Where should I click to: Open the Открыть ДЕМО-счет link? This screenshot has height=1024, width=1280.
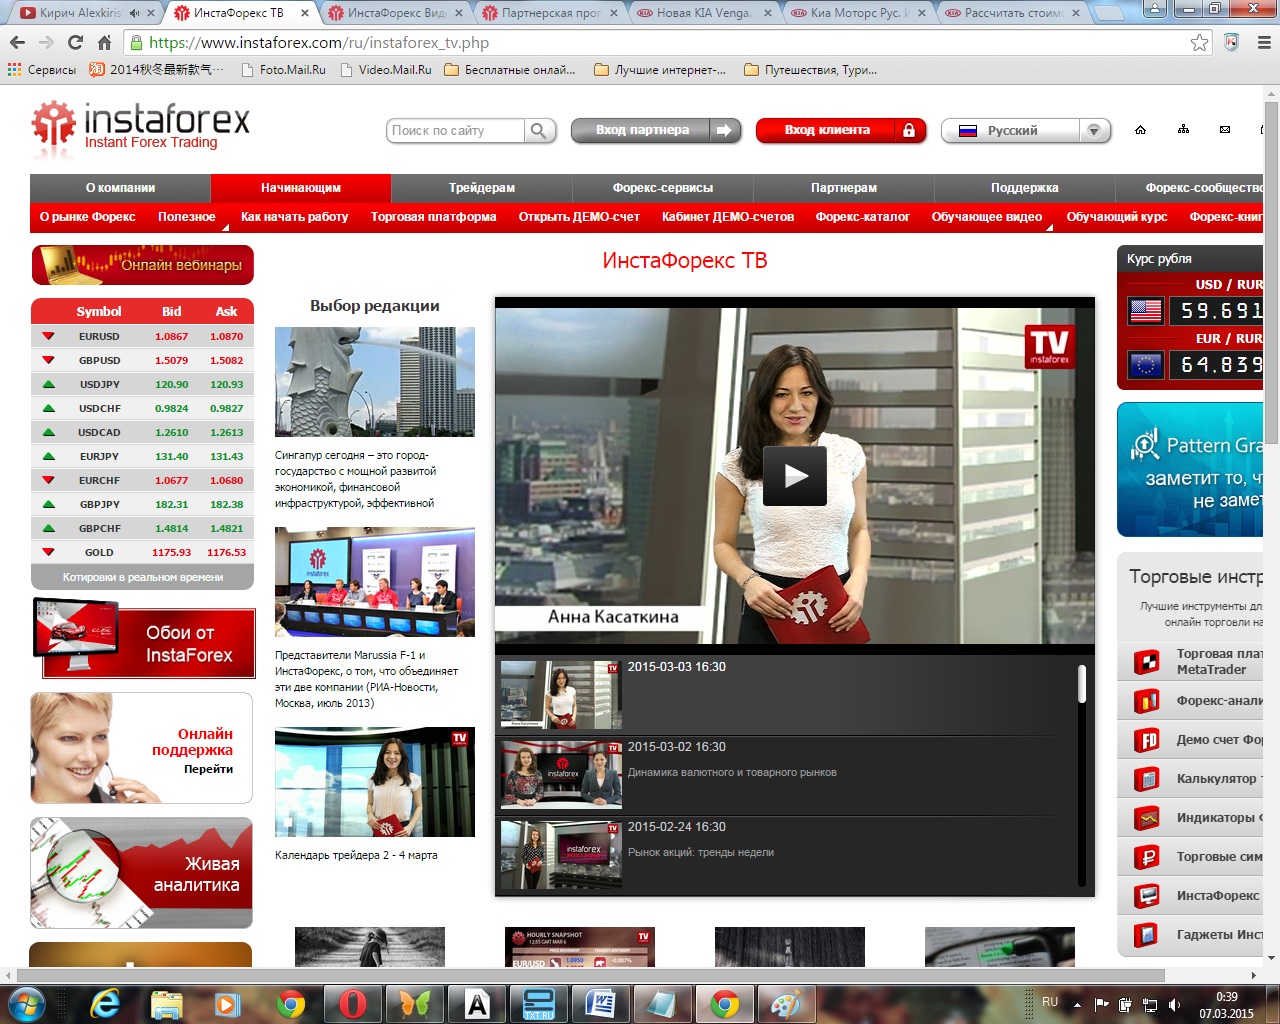pos(579,217)
